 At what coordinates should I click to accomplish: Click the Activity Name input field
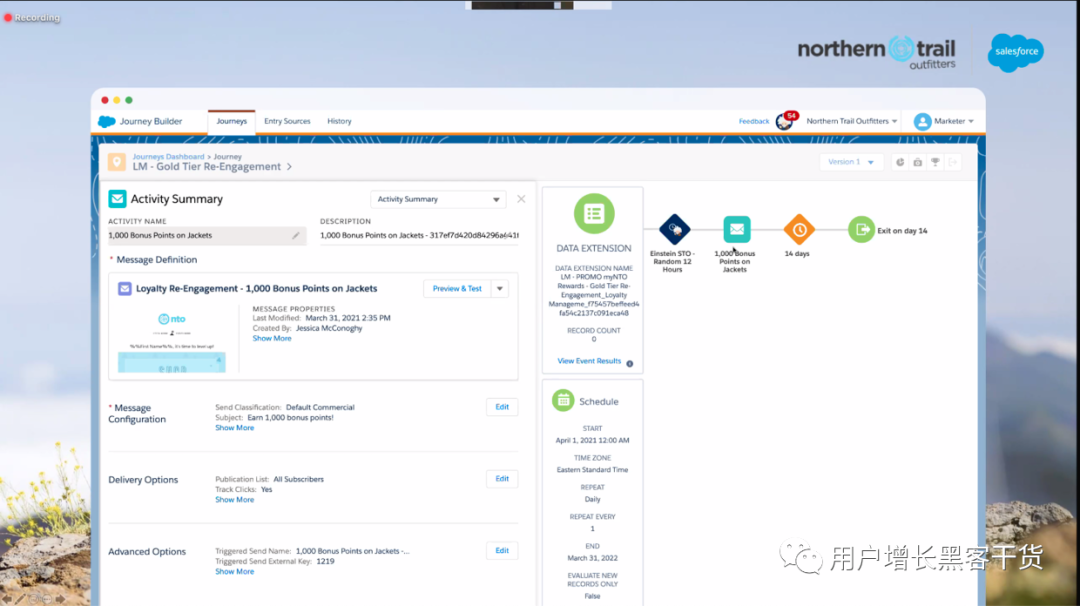pos(207,236)
